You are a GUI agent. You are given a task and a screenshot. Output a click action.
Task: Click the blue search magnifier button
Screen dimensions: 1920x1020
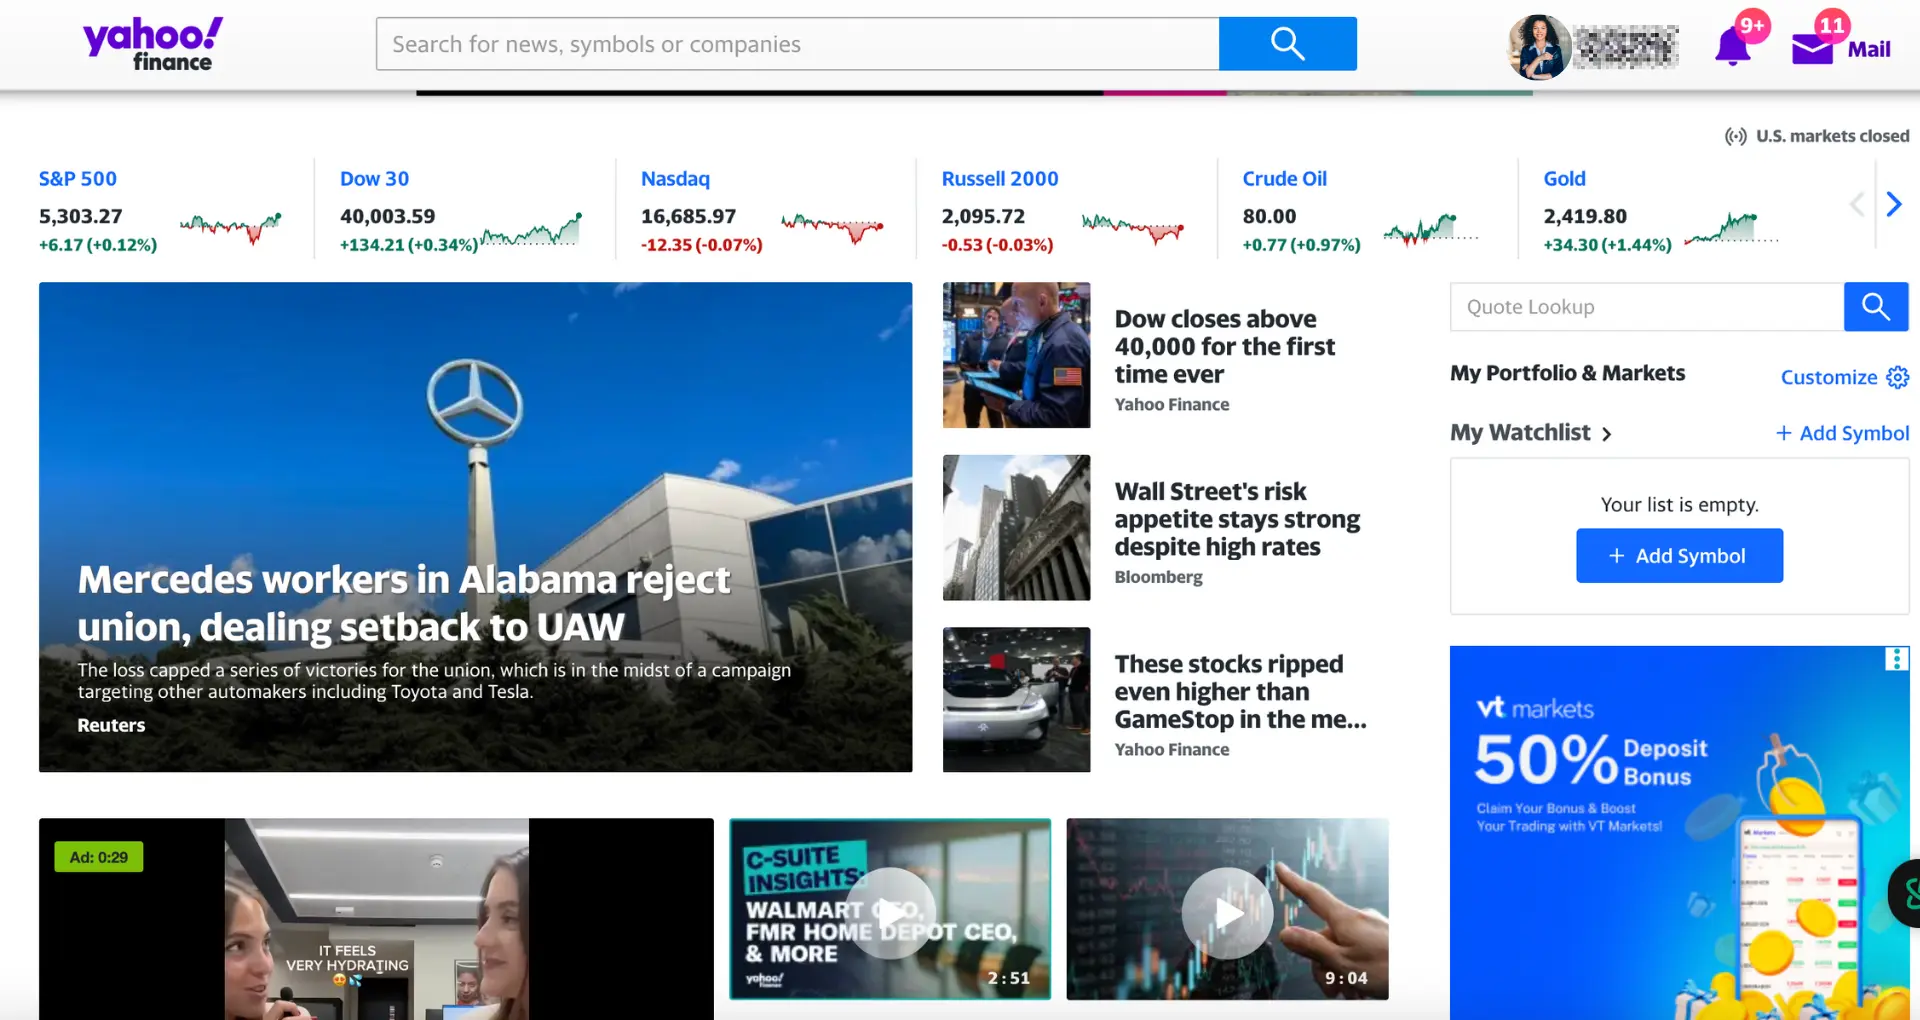[x=1287, y=44]
